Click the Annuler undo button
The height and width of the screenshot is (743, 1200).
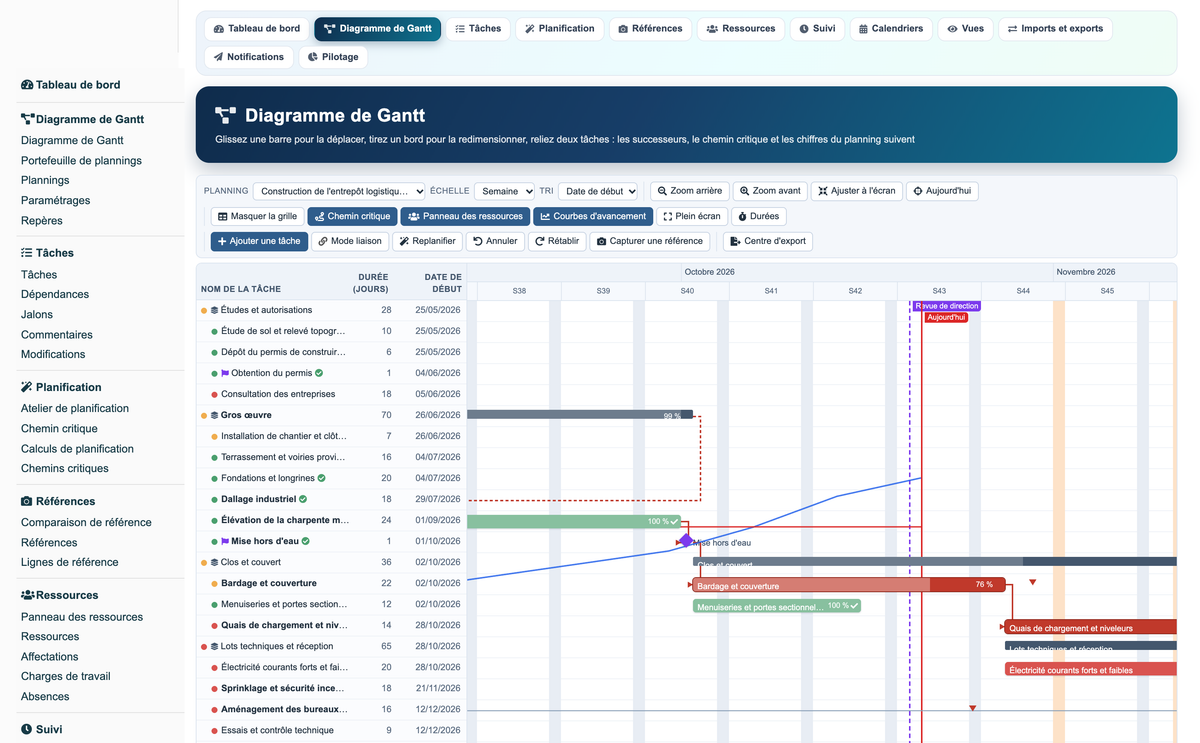coord(495,241)
